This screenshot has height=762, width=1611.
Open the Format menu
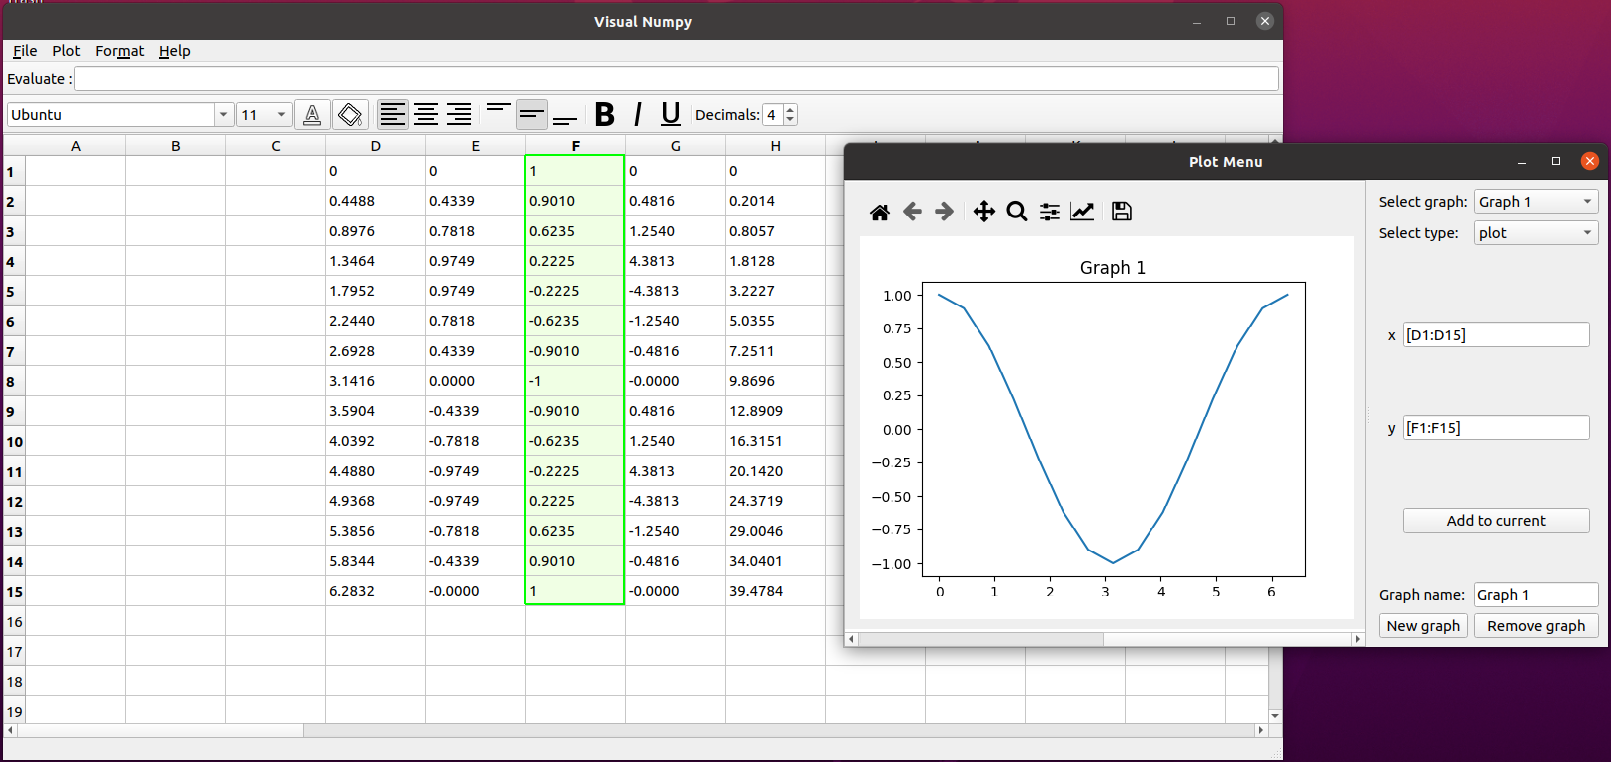pyautogui.click(x=119, y=51)
